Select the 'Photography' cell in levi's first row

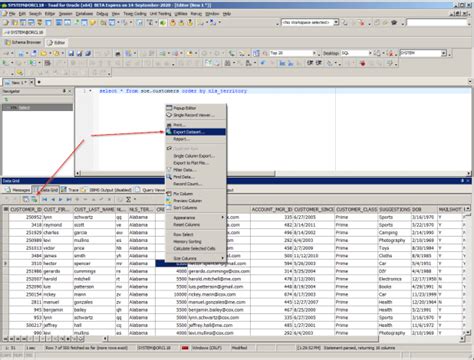tap(395, 240)
